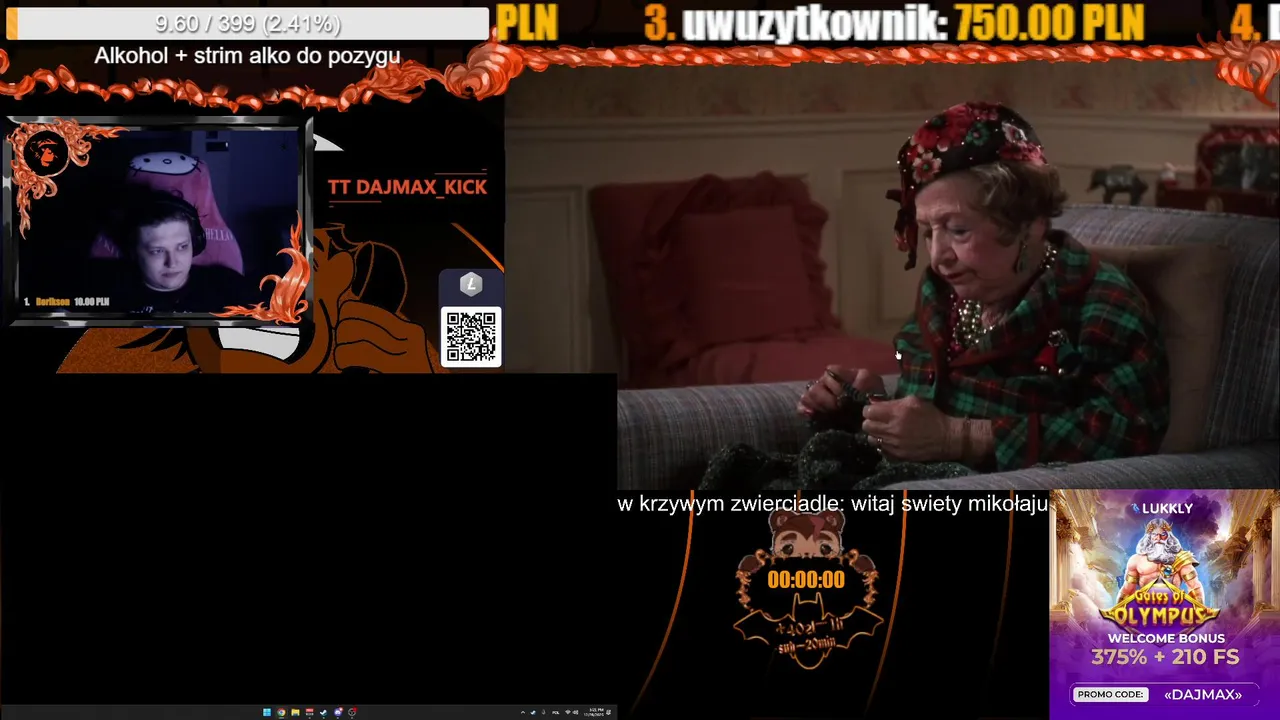Click the donation goal progress bar
1280x720 pixels.
pos(248,23)
